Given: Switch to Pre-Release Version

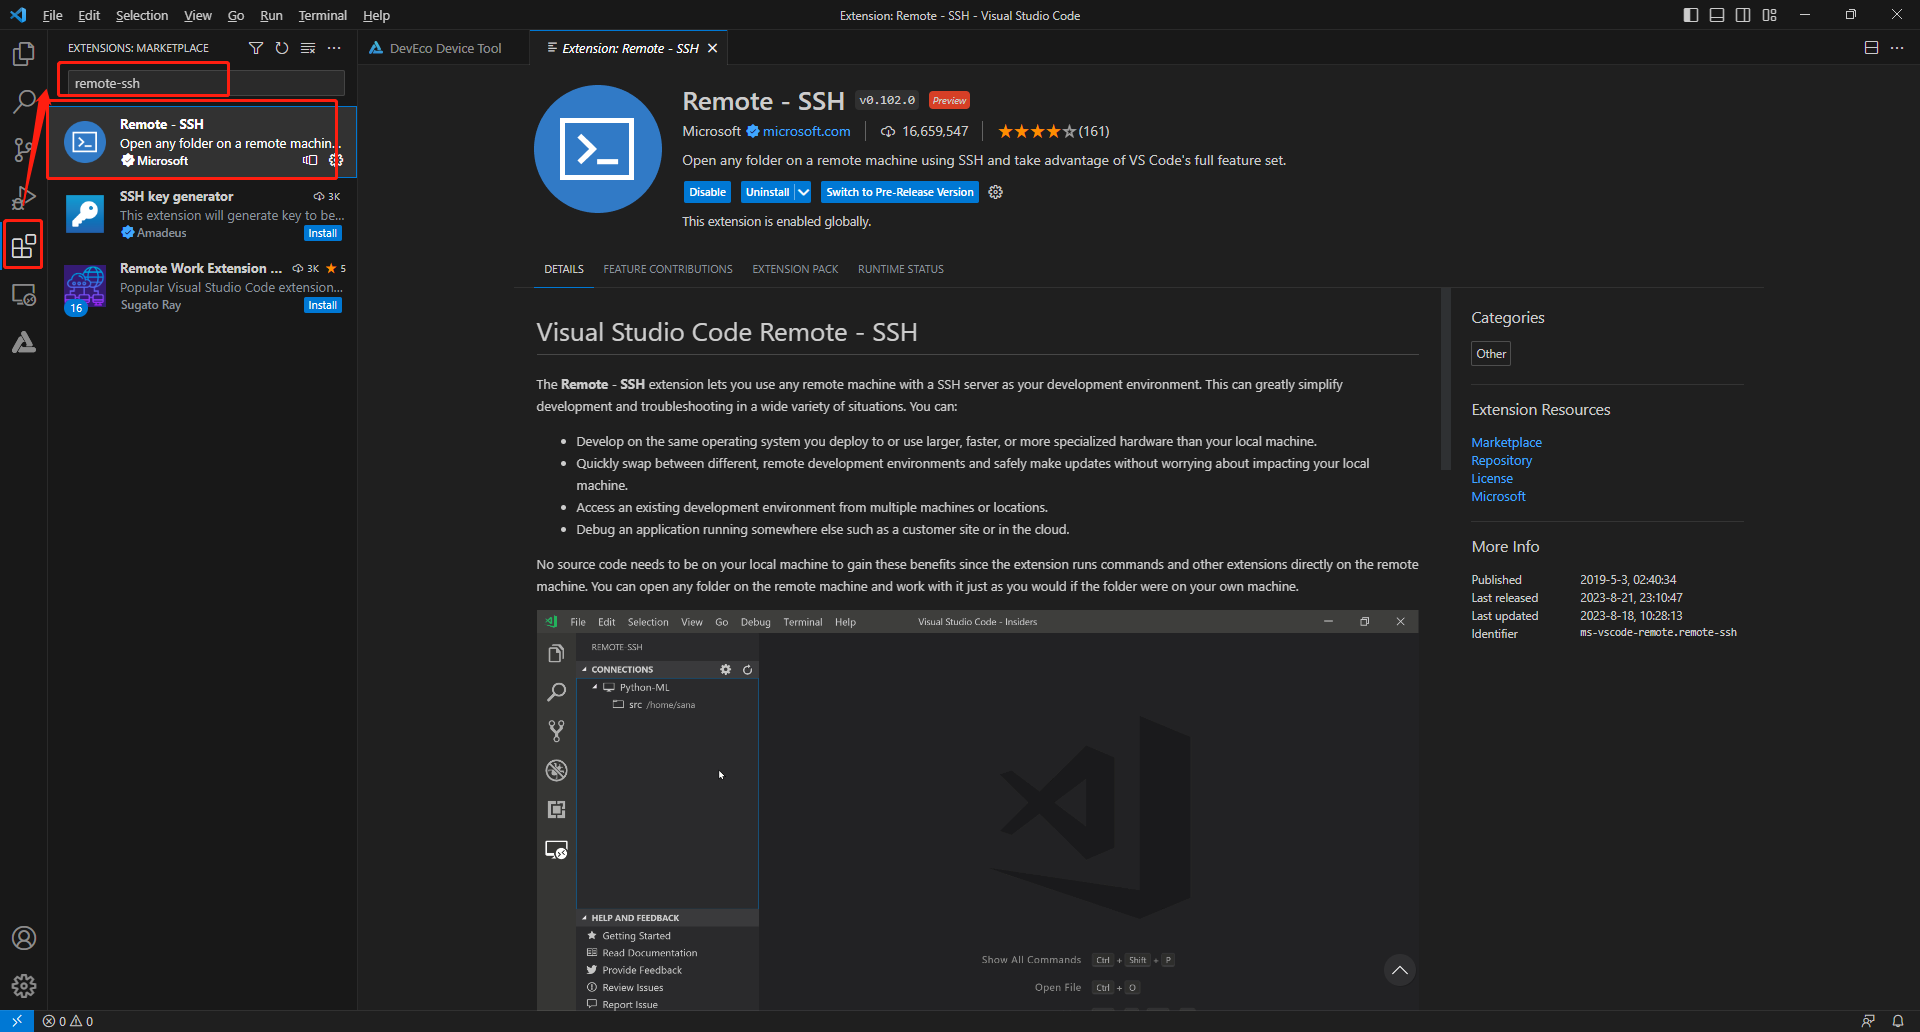Looking at the screenshot, I should [900, 192].
